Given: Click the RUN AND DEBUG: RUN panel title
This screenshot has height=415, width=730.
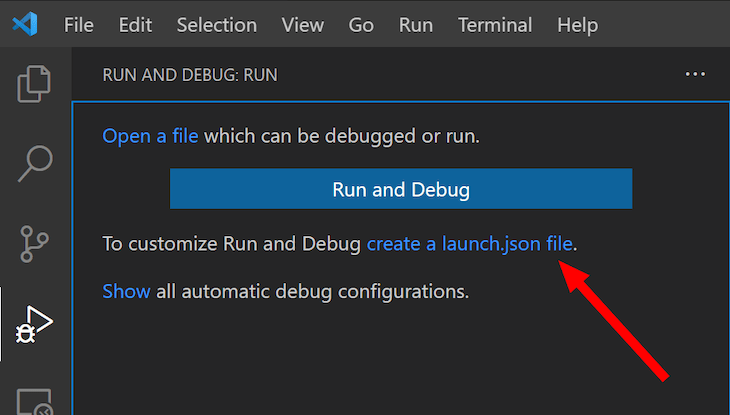Looking at the screenshot, I should 190,75.
